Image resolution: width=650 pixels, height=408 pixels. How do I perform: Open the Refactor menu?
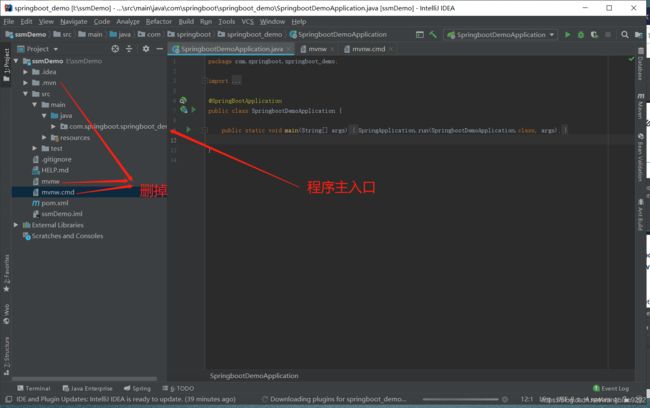point(158,22)
